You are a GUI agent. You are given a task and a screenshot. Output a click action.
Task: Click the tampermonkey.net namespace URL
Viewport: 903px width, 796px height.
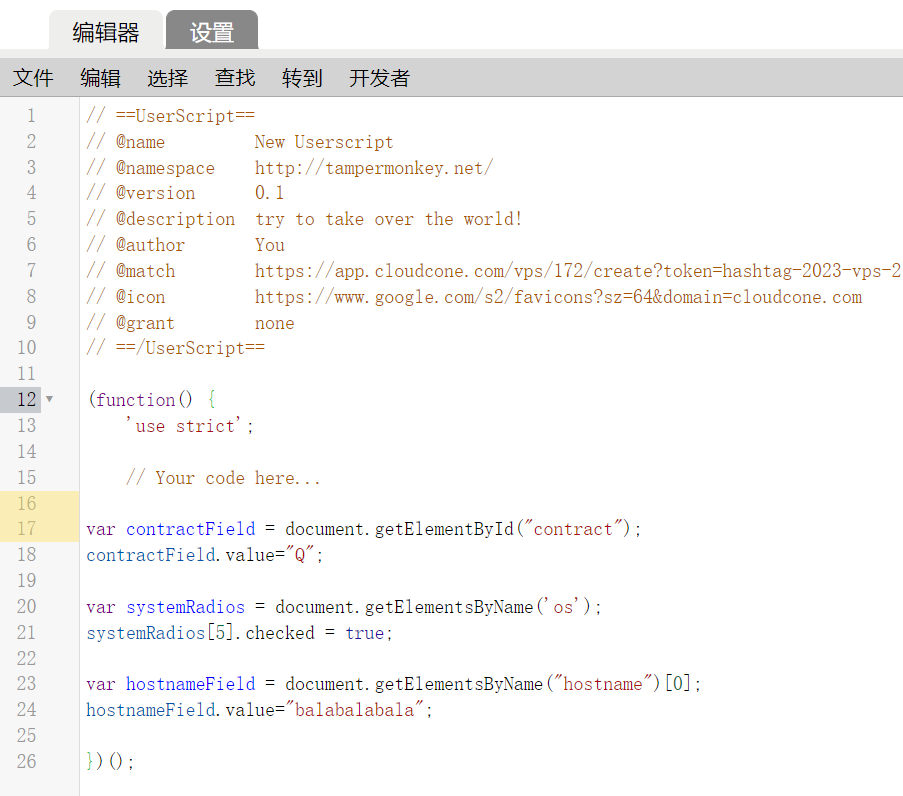click(x=373, y=168)
